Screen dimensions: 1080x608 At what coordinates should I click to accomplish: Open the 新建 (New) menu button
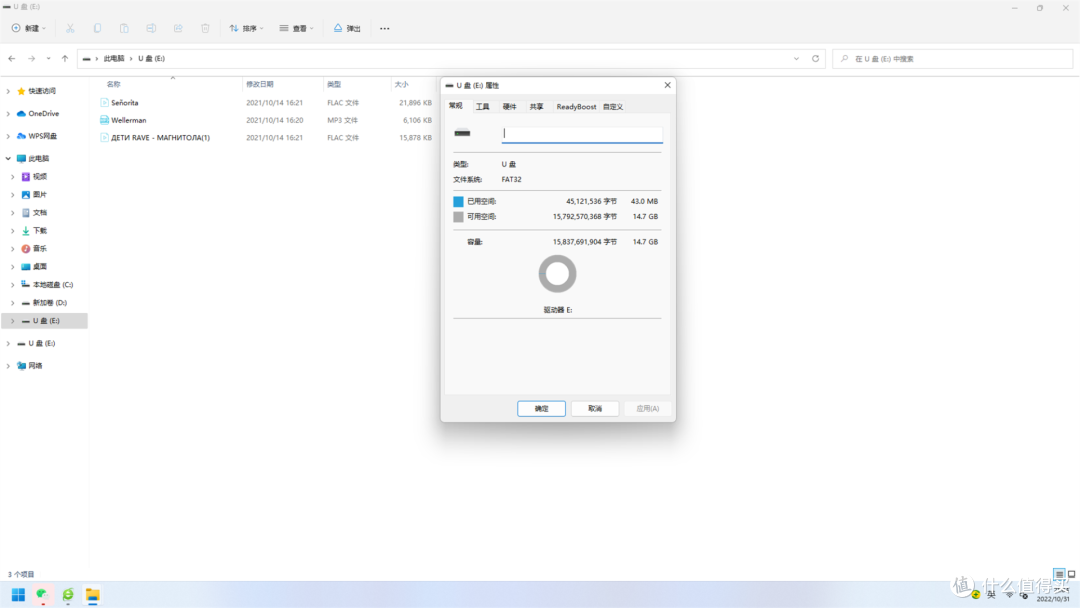[x=28, y=28]
